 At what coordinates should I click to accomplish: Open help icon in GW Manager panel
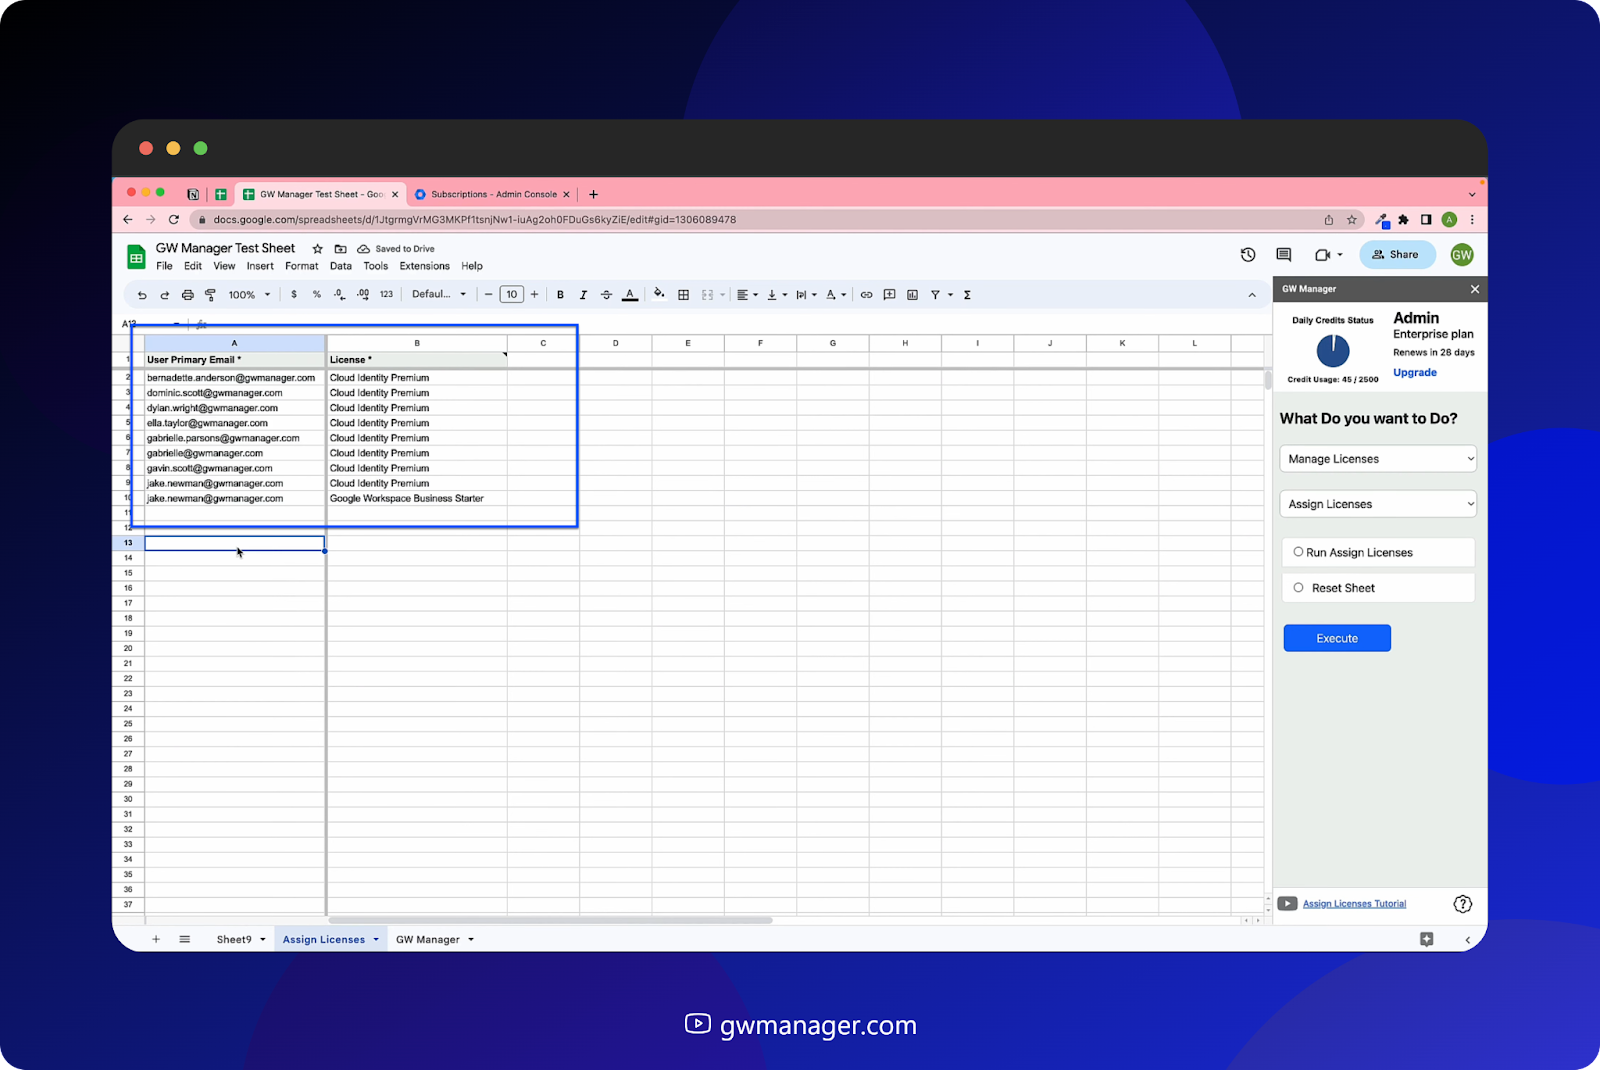click(1462, 904)
